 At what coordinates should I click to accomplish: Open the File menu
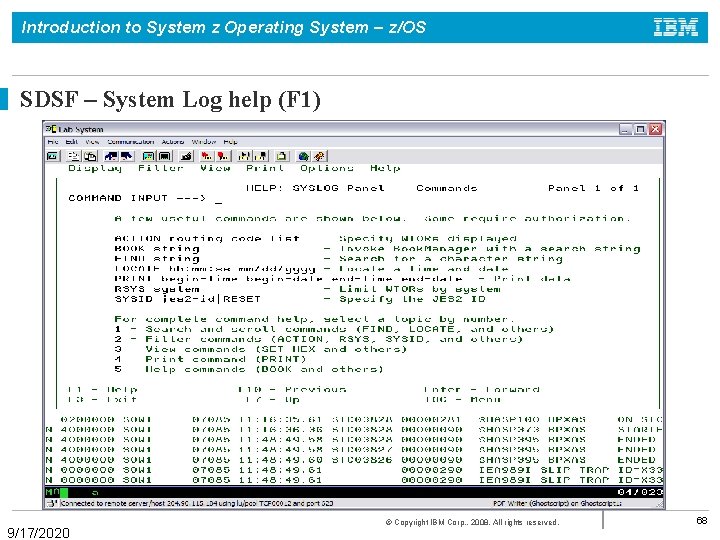[x=53, y=142]
